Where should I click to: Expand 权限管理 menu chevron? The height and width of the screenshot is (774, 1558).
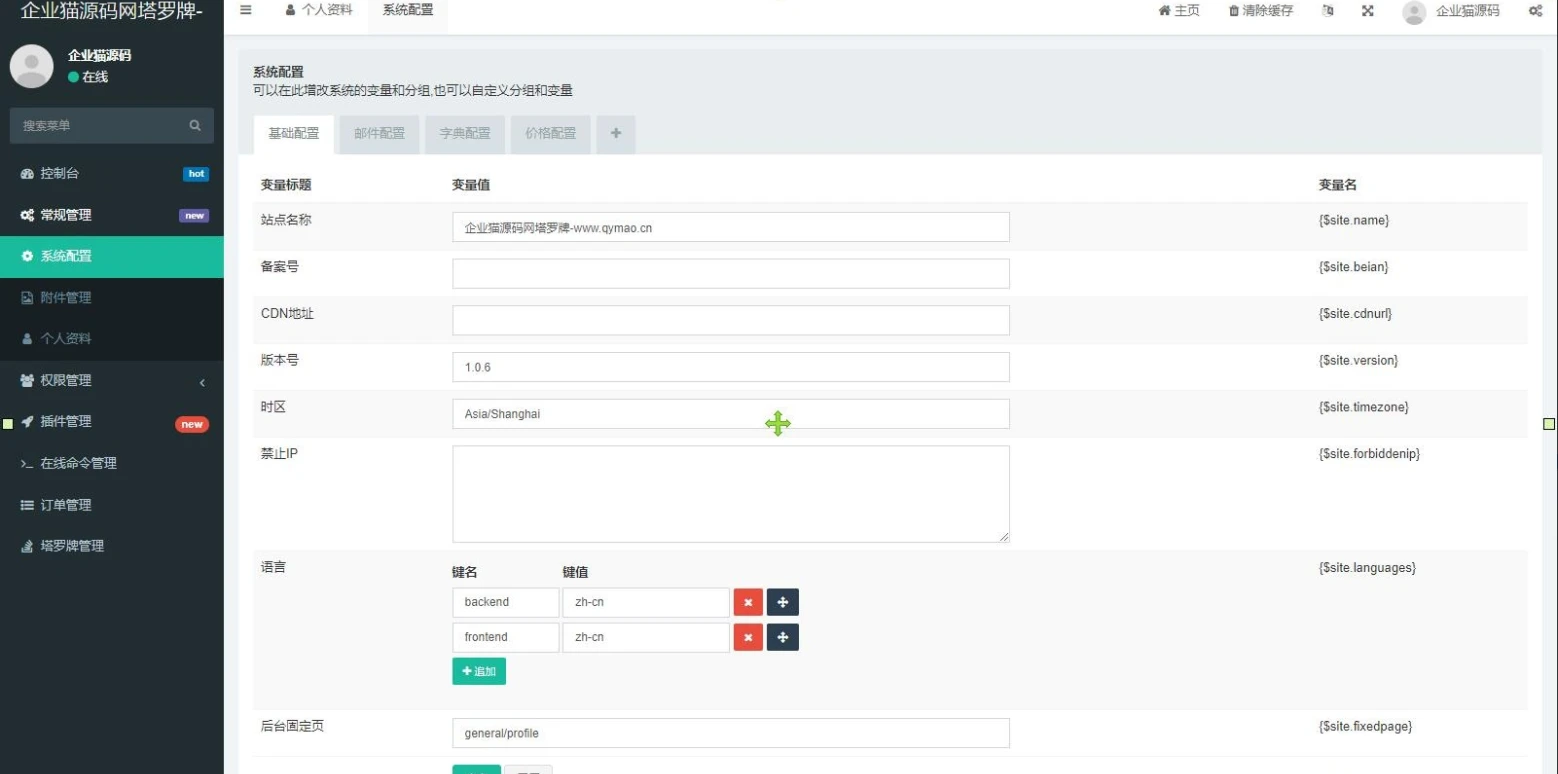[202, 381]
